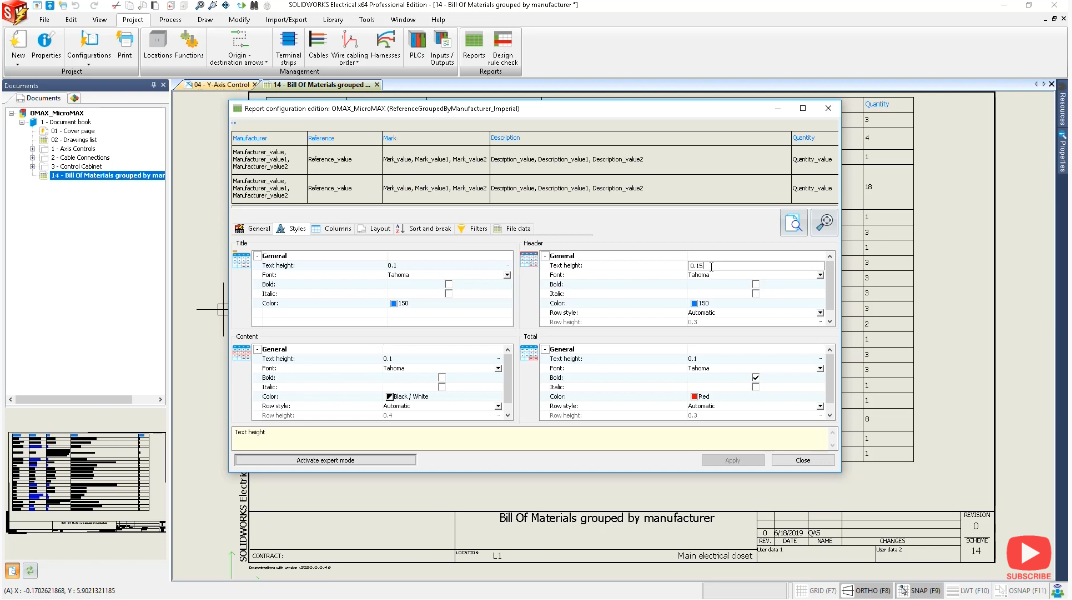1072x600 pixels.
Task: Switch to File data tab
Action: pyautogui.click(x=512, y=229)
